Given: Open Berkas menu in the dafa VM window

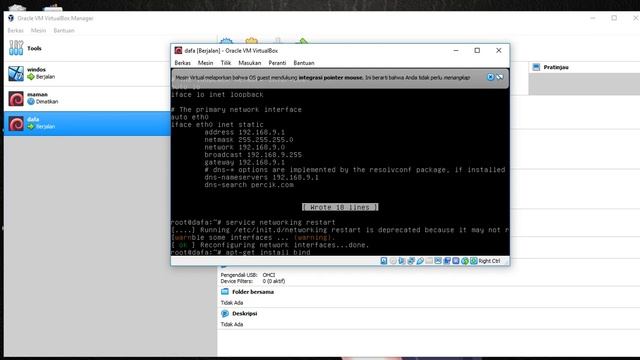Looking at the screenshot, I should pos(182,63).
